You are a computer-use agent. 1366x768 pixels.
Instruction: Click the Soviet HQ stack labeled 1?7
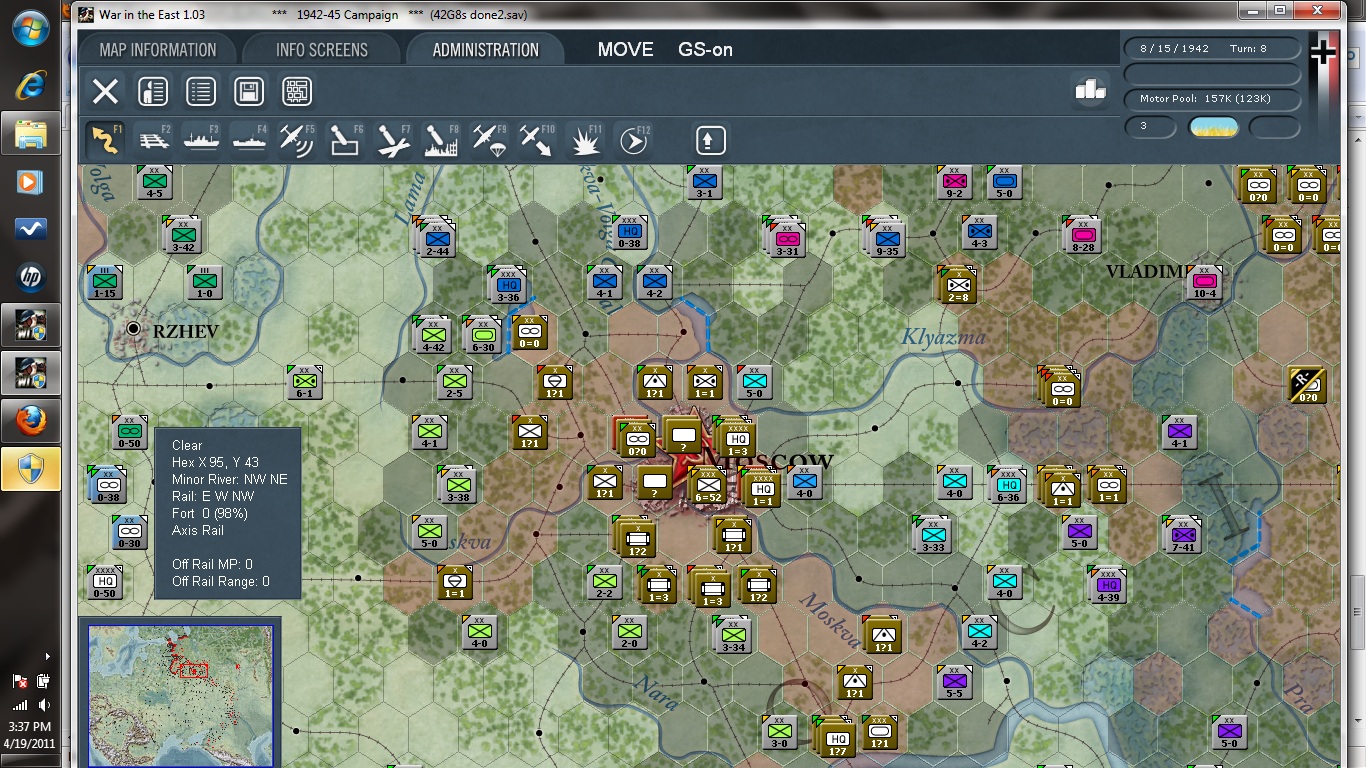tap(835, 737)
